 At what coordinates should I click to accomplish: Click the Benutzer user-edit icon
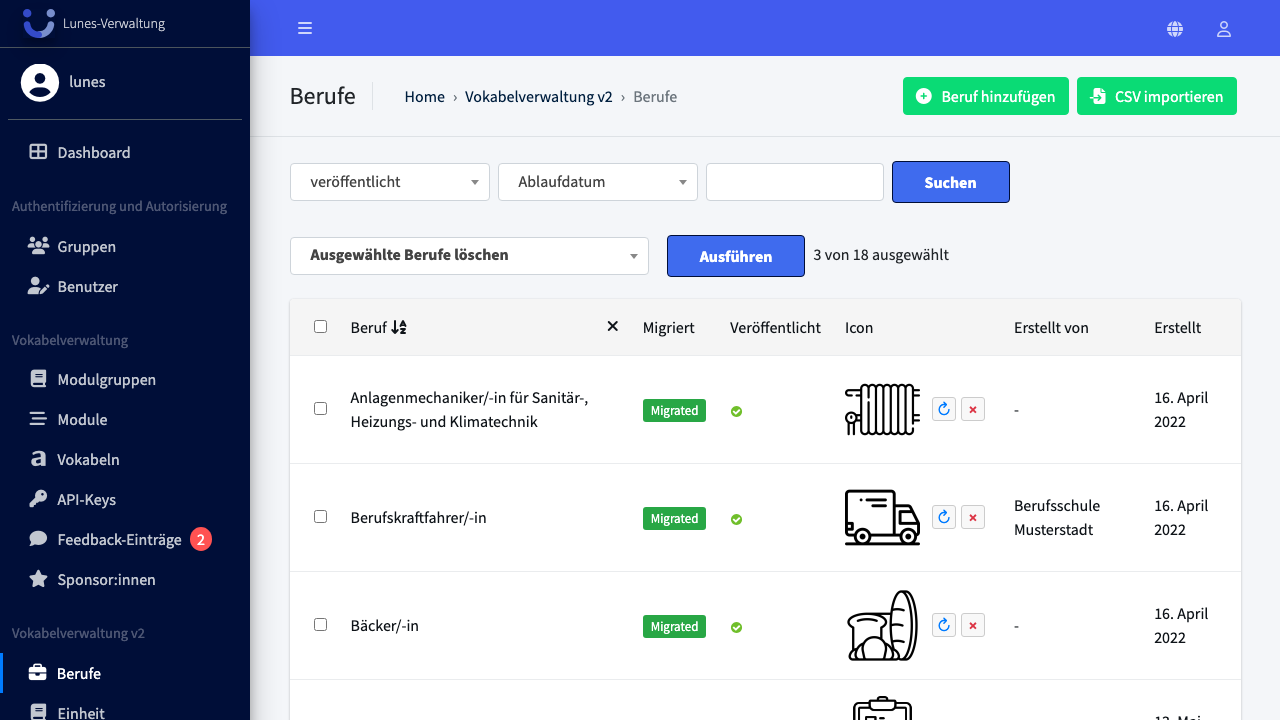click(x=38, y=286)
